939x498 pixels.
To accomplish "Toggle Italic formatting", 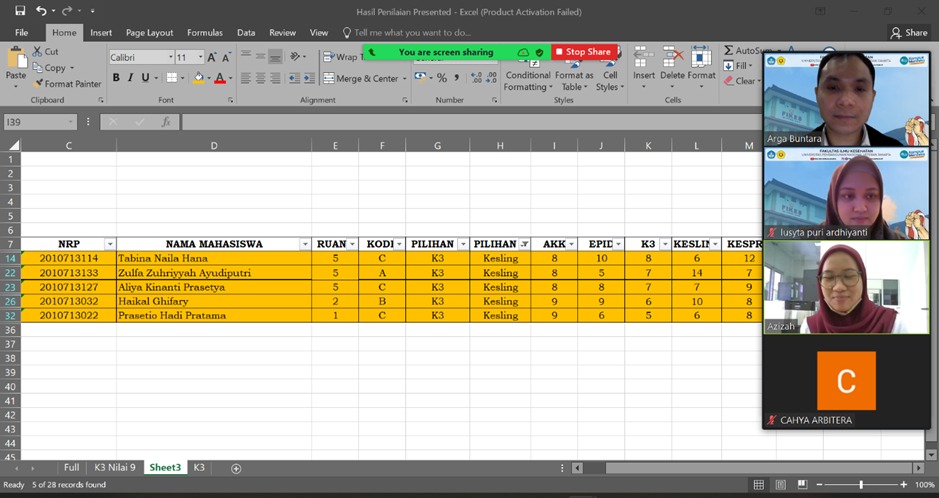I will click(x=131, y=78).
